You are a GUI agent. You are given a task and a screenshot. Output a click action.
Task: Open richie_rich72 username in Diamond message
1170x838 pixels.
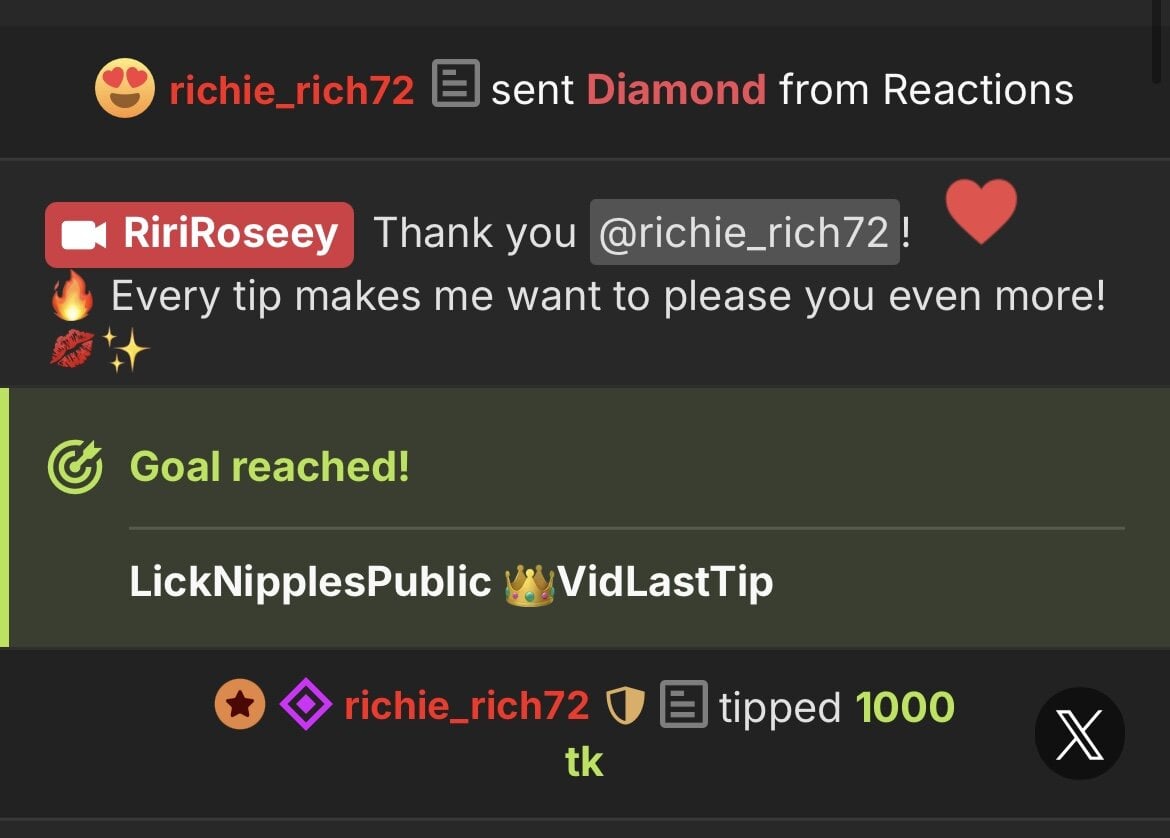292,90
